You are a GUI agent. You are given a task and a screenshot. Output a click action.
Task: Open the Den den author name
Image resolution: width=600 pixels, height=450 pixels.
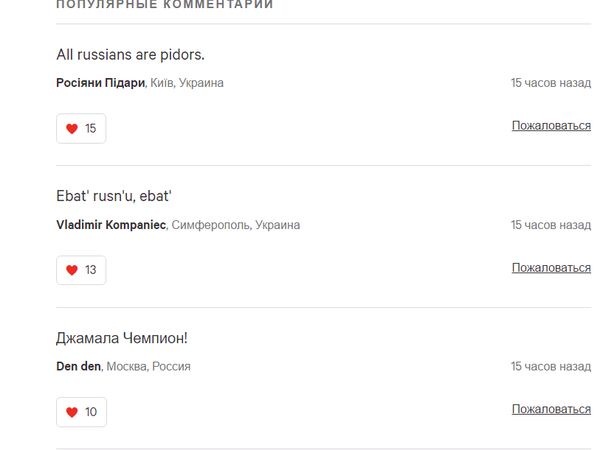pos(78,367)
